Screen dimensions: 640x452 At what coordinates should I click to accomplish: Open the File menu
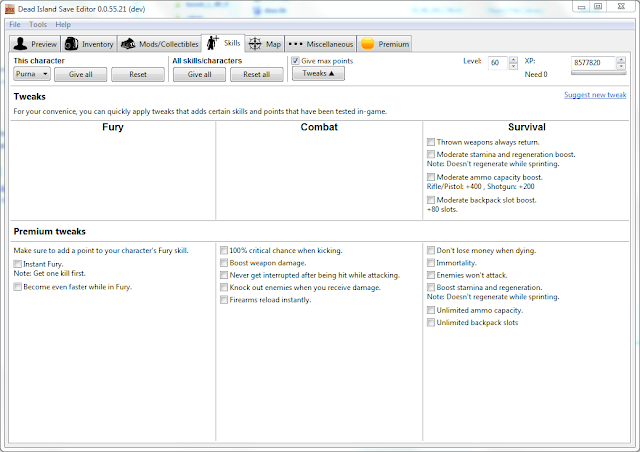click(x=14, y=24)
